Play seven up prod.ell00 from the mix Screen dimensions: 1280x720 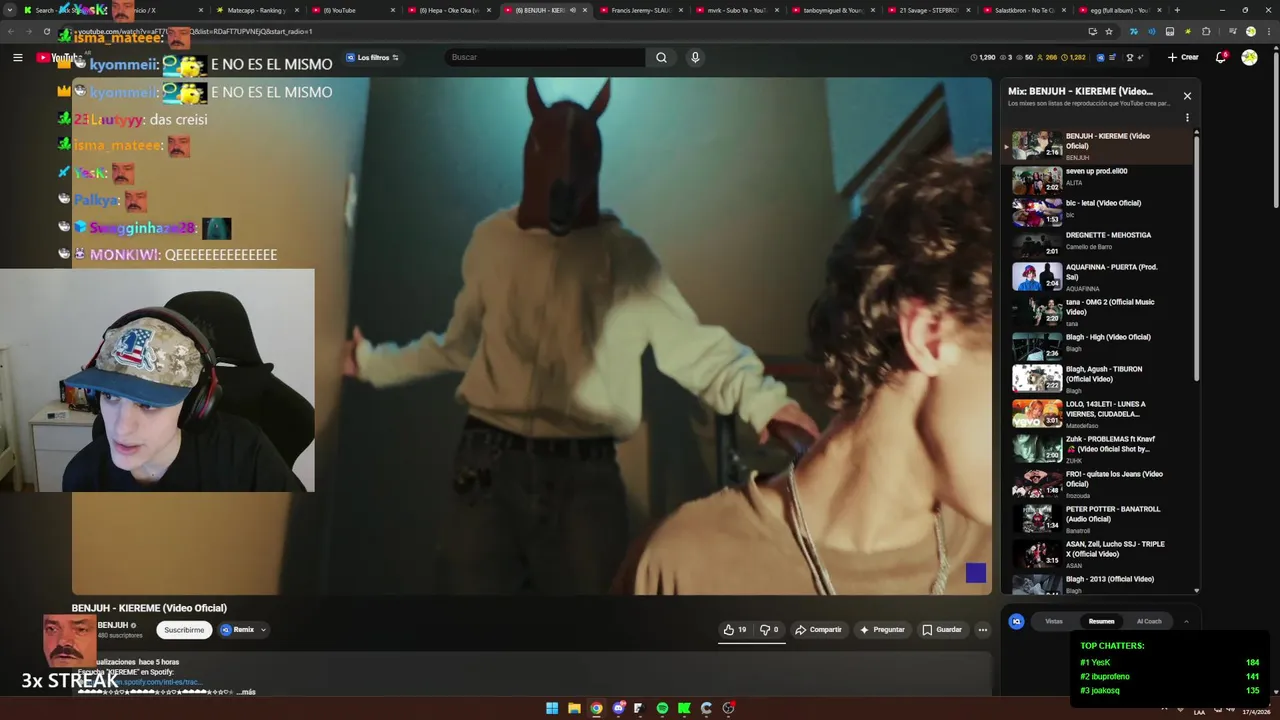pyautogui.click(x=1100, y=180)
